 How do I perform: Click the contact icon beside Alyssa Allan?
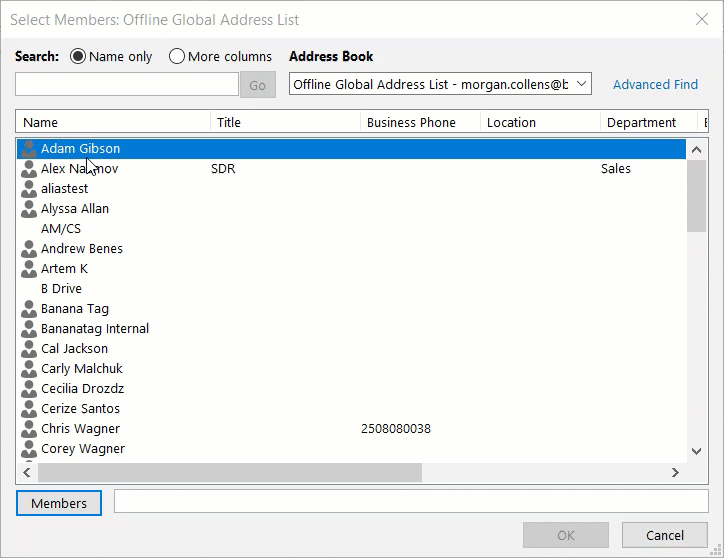coord(29,209)
